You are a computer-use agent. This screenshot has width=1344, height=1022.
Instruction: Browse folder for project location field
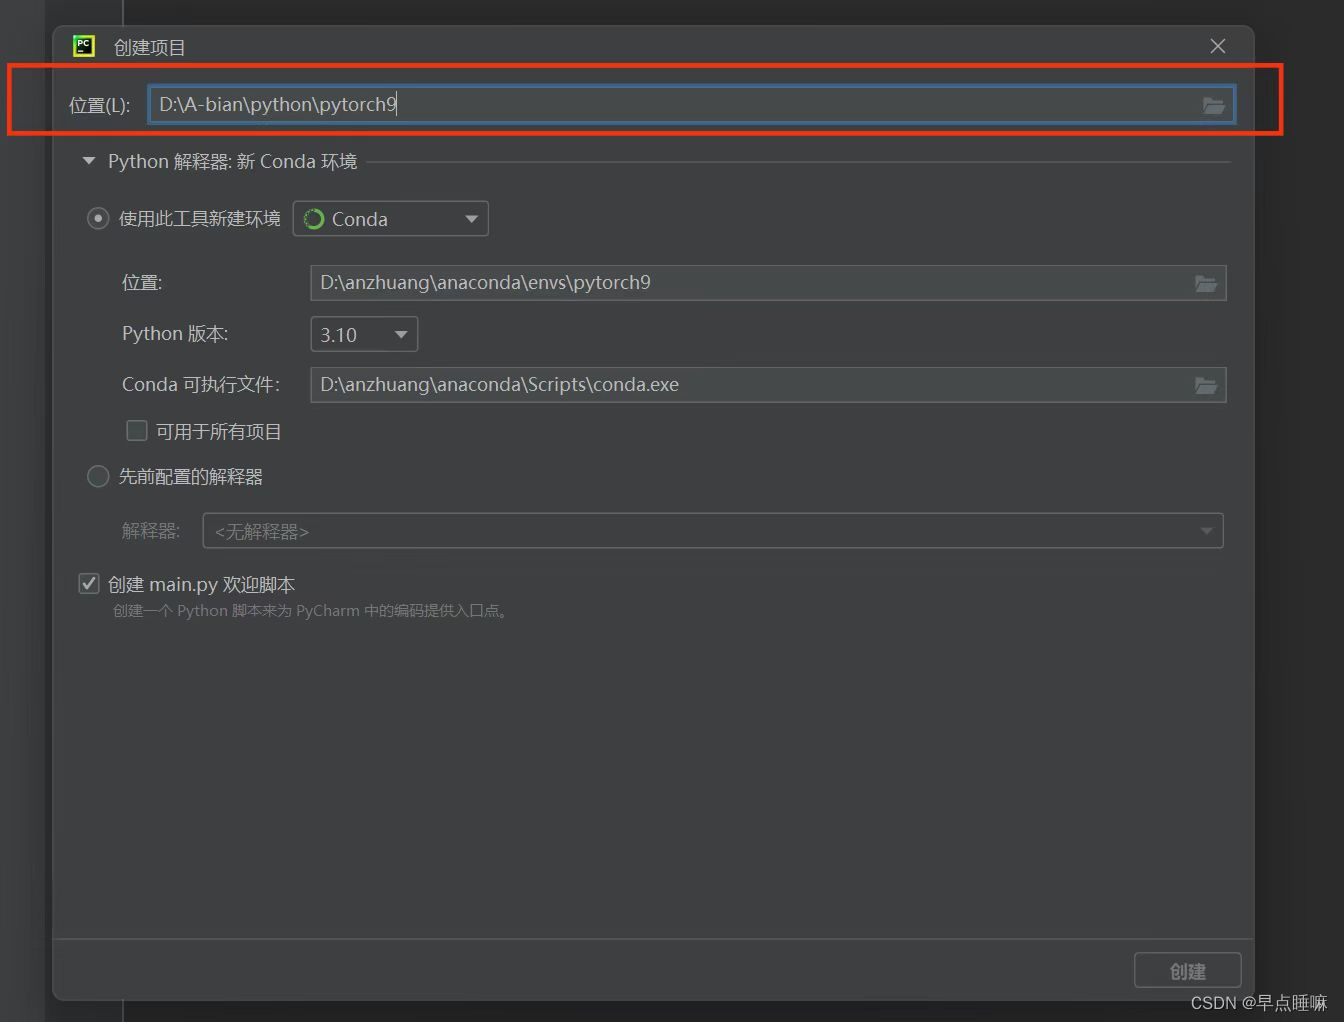click(x=1213, y=105)
